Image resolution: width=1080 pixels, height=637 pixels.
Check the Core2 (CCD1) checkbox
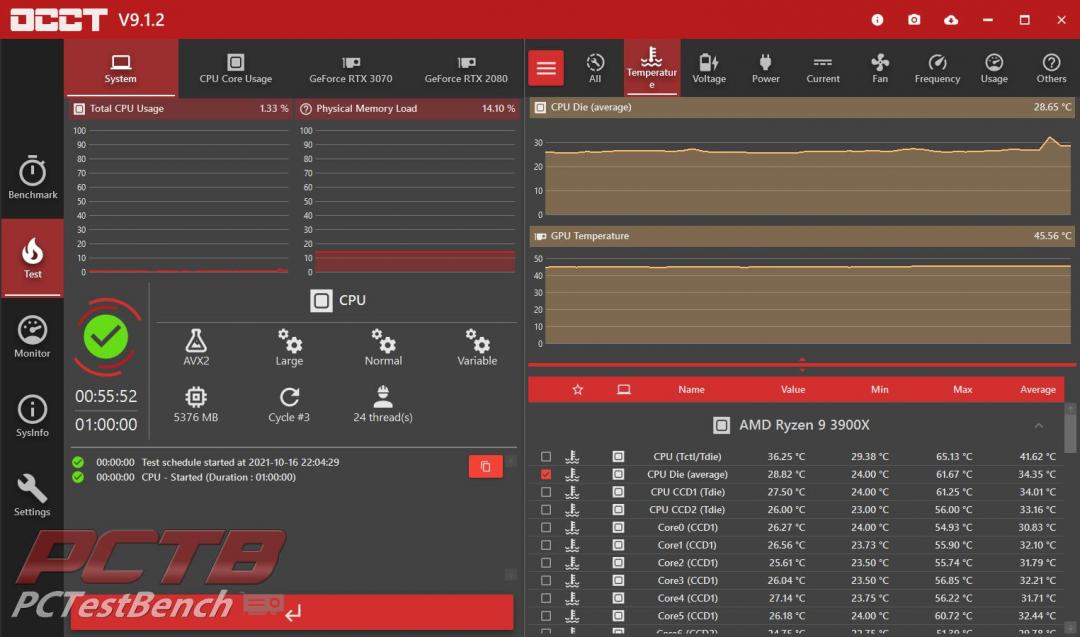pos(546,563)
